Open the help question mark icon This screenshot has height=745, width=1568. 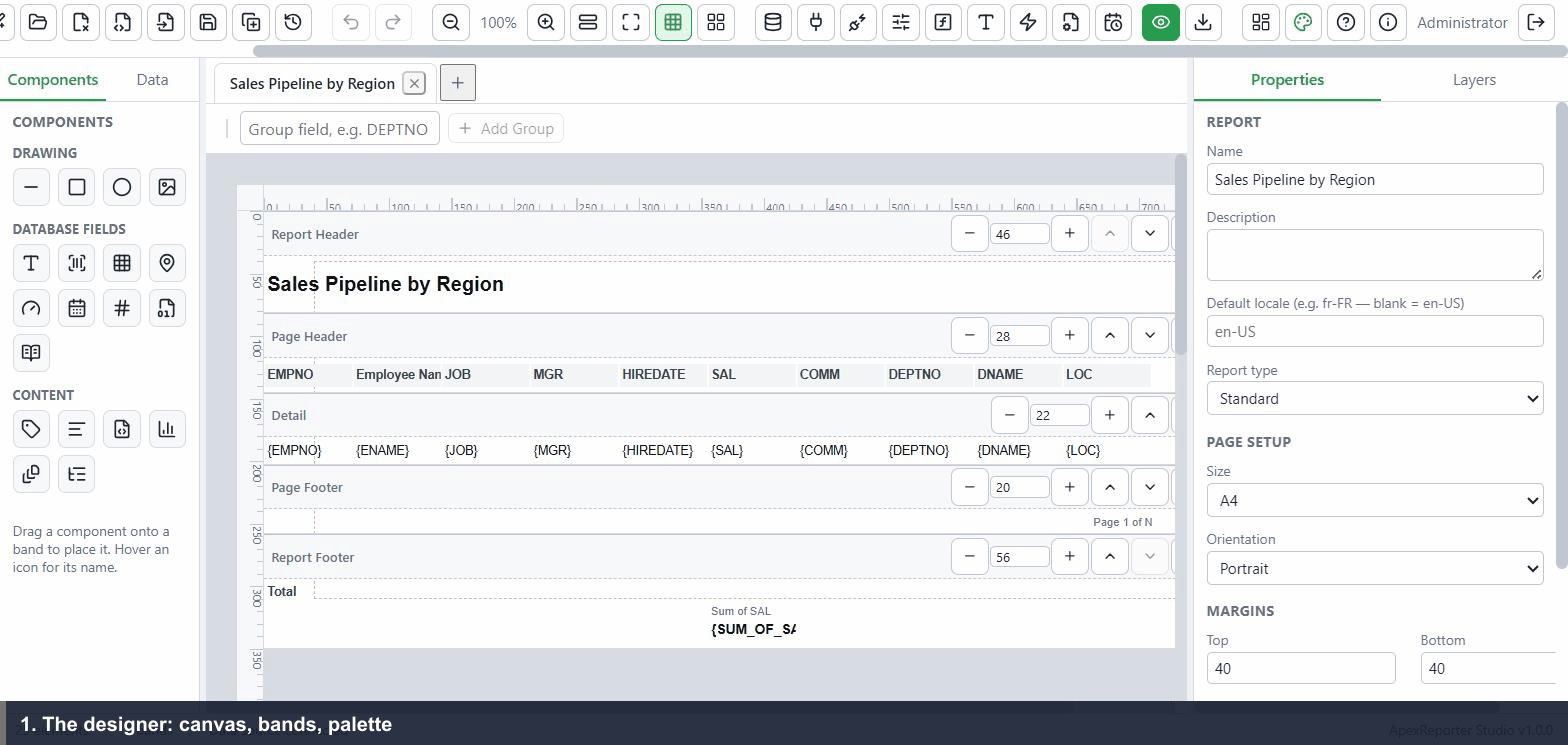(1346, 22)
